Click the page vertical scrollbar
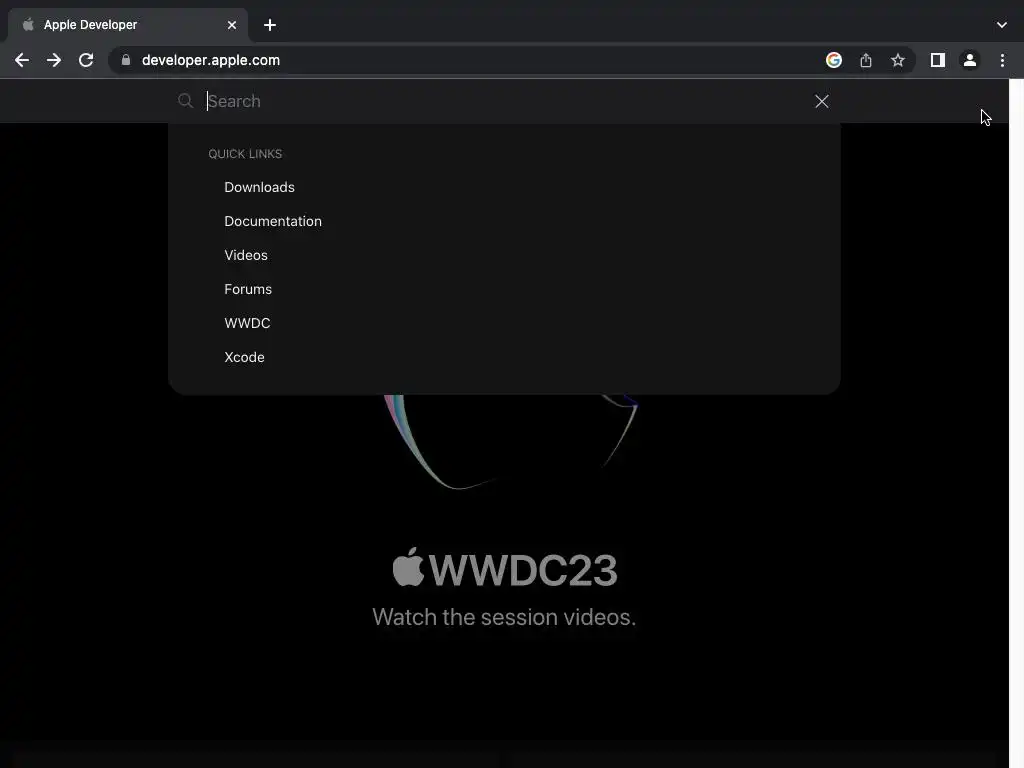Screen dimensions: 1024x768 coord(1016,423)
